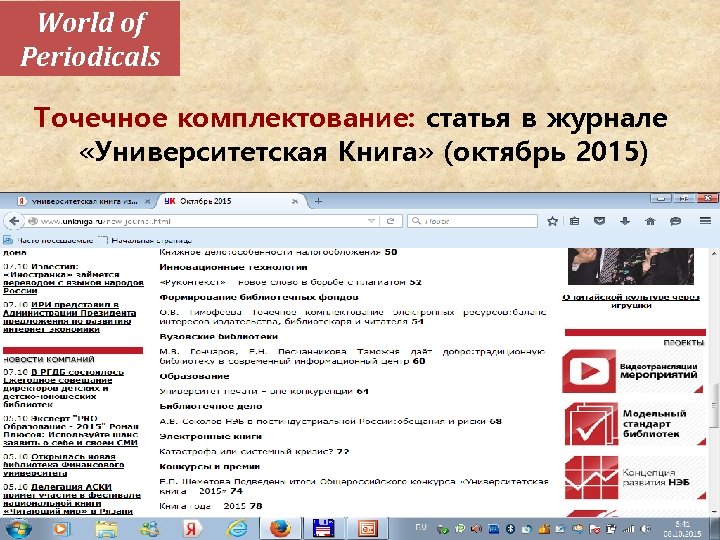Click the chat bubble icon in toolbar

(x=675, y=221)
